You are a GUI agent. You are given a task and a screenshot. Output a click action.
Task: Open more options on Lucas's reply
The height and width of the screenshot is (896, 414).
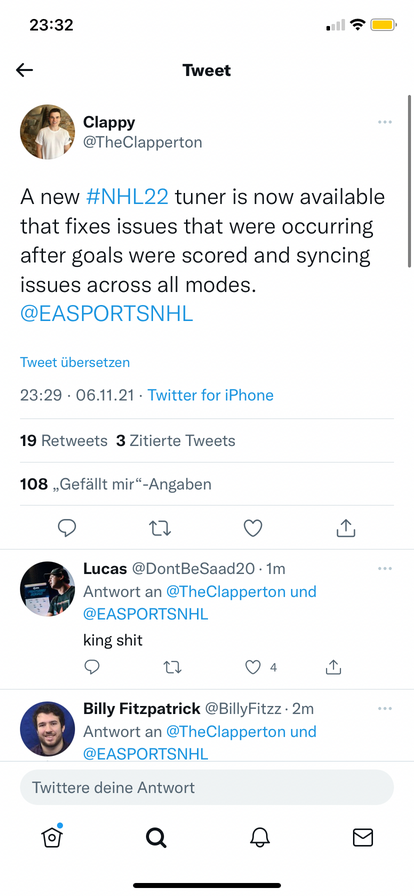coord(385,568)
